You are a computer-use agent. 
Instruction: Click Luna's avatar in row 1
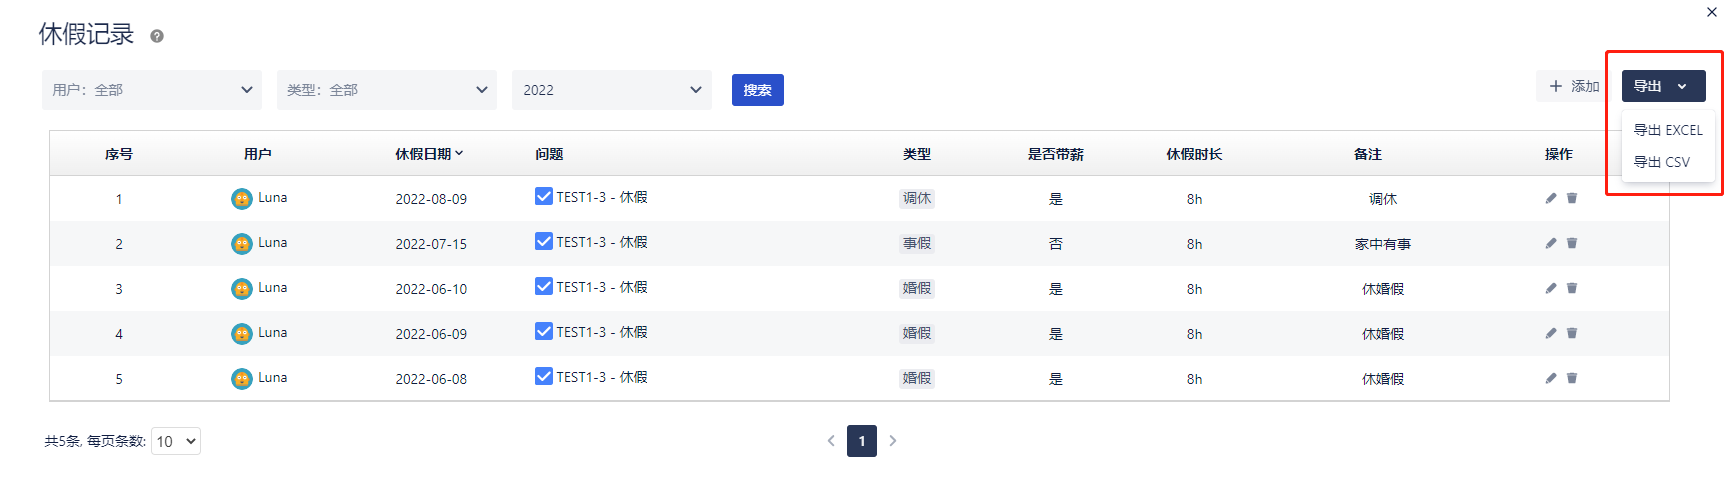tap(242, 199)
